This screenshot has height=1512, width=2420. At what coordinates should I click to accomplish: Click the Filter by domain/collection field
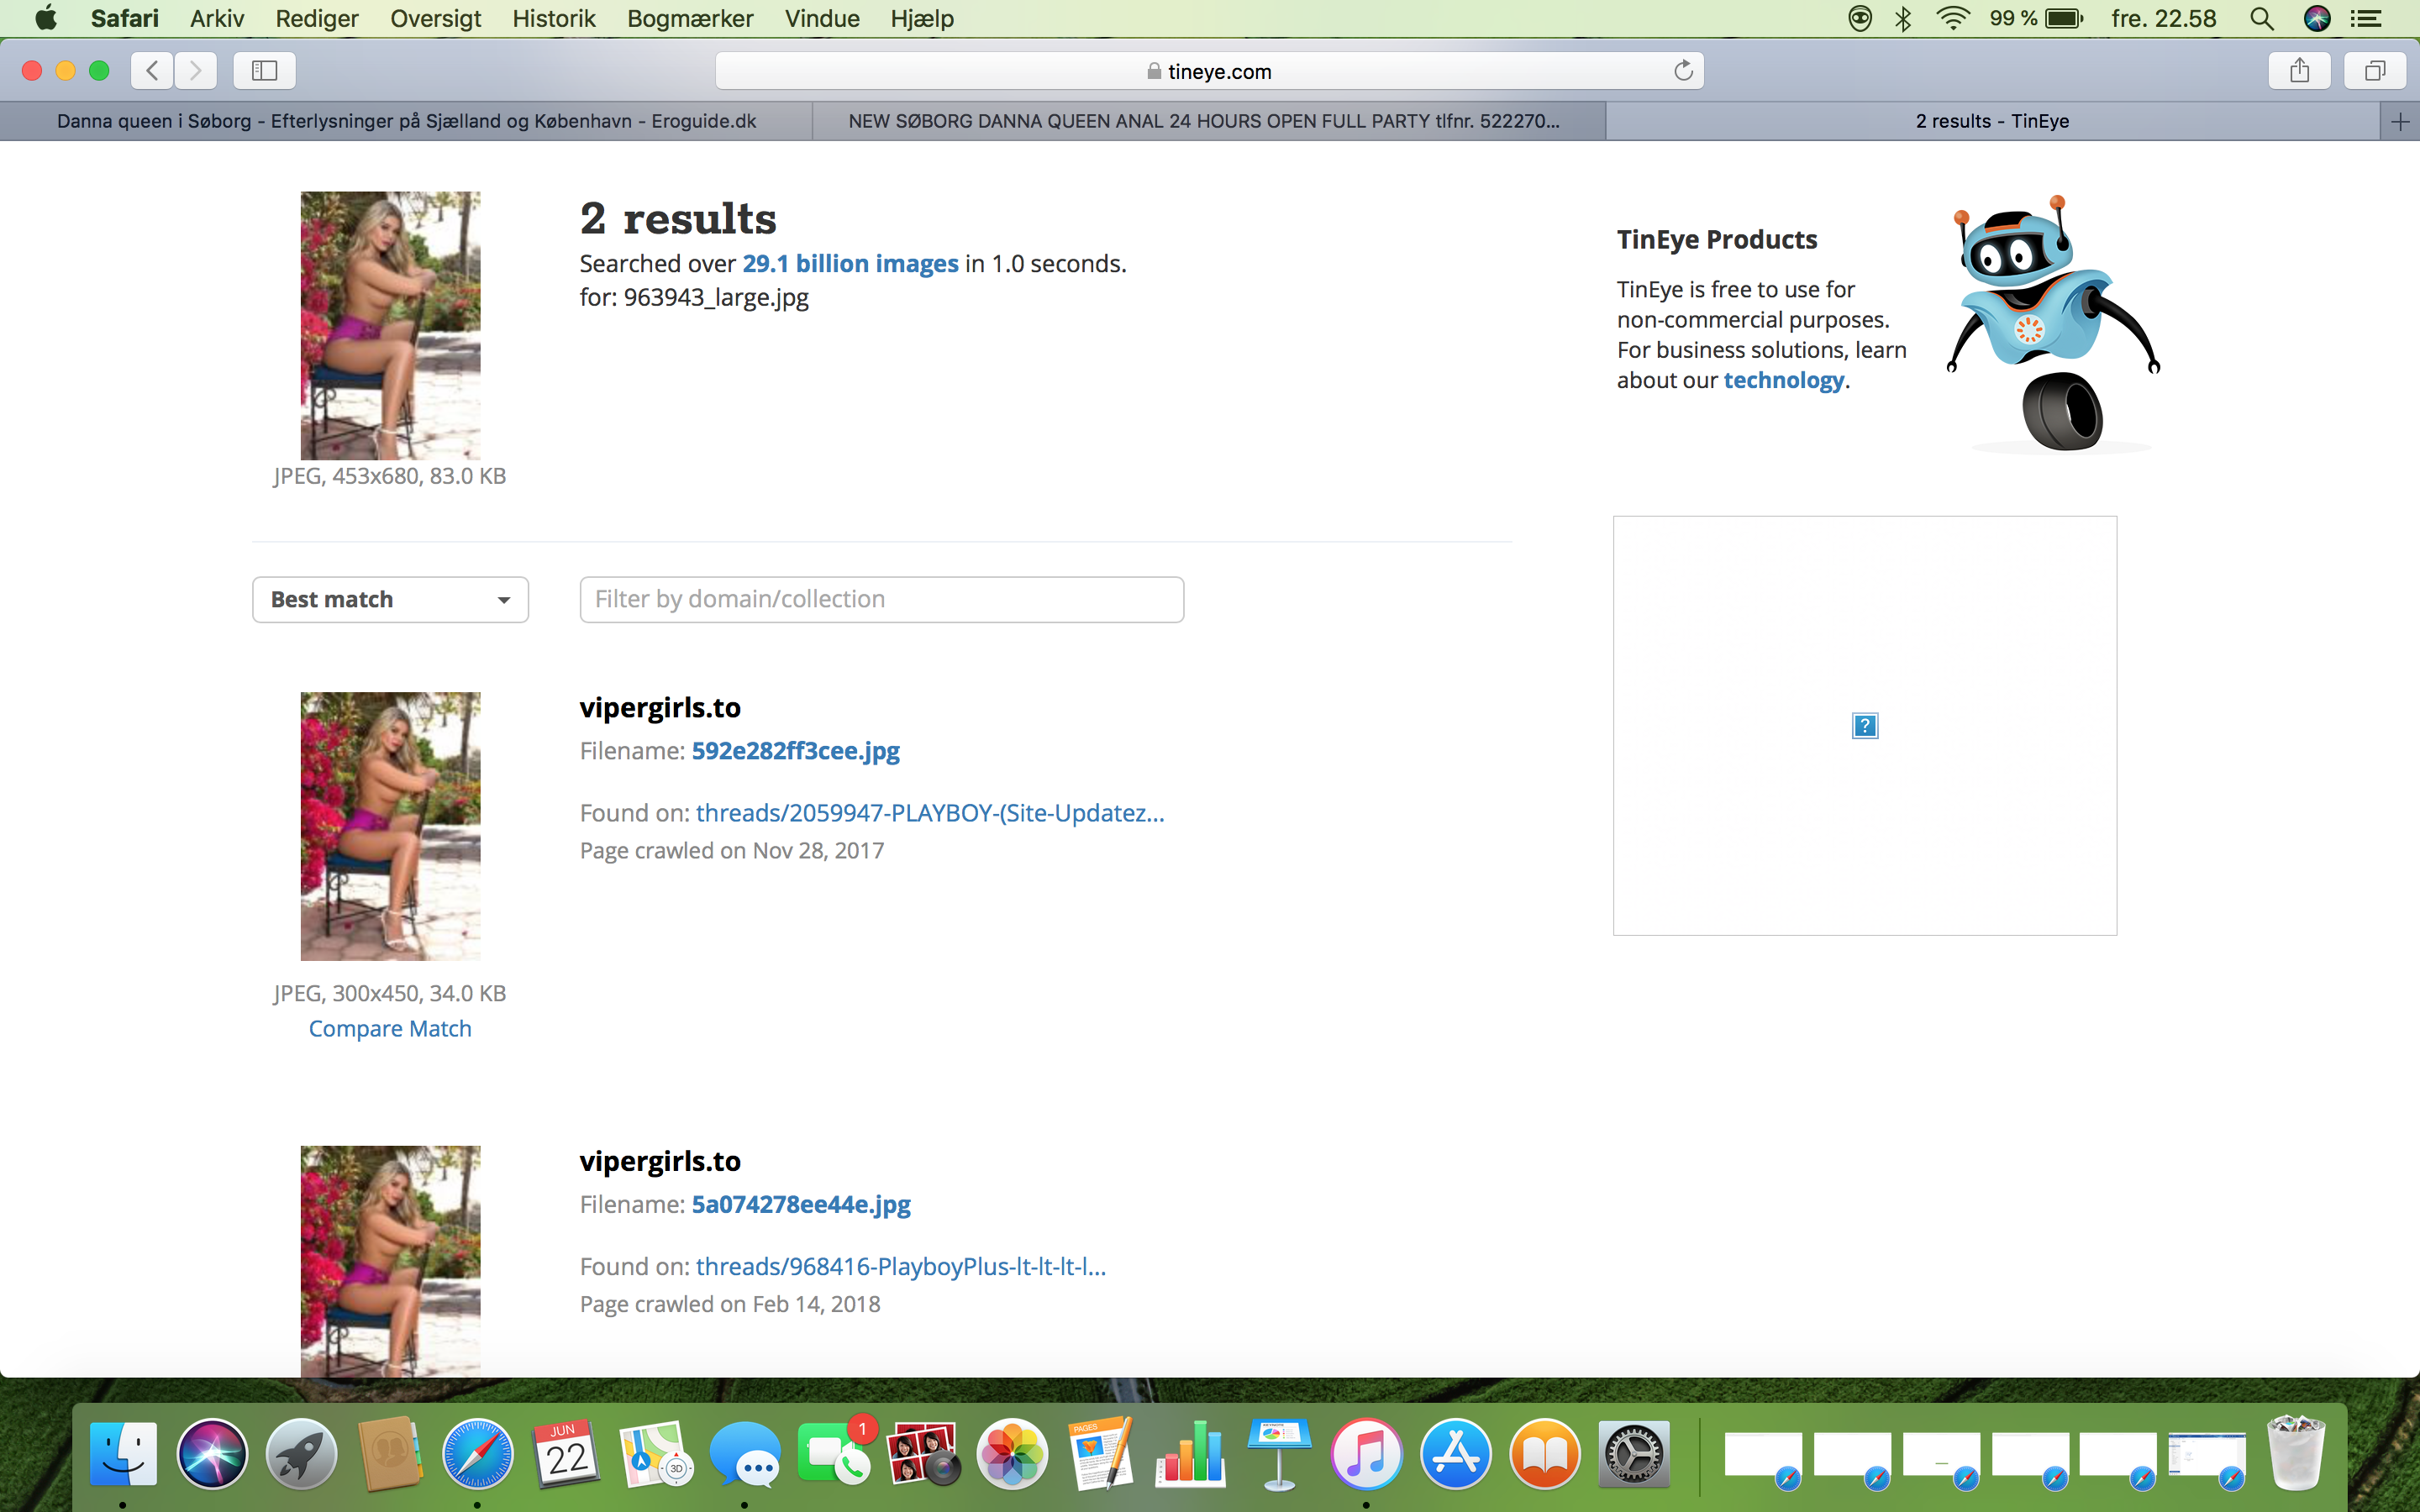[882, 600]
